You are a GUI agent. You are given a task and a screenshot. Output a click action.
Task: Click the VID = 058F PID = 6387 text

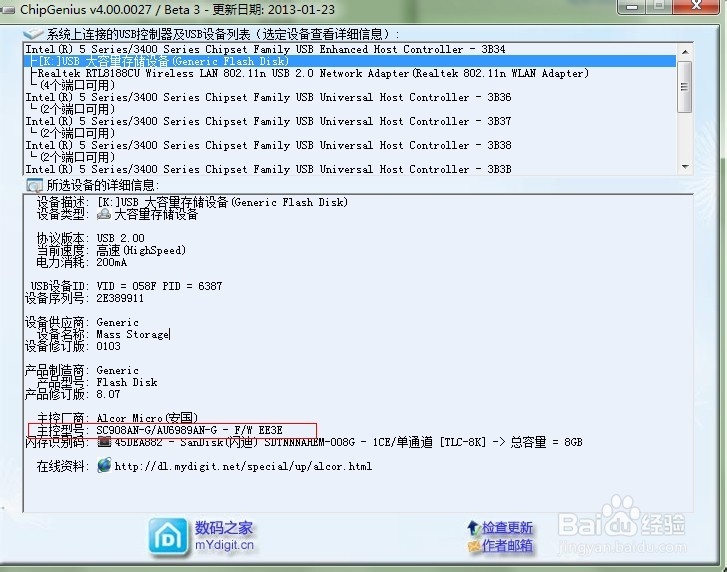[x=159, y=286]
